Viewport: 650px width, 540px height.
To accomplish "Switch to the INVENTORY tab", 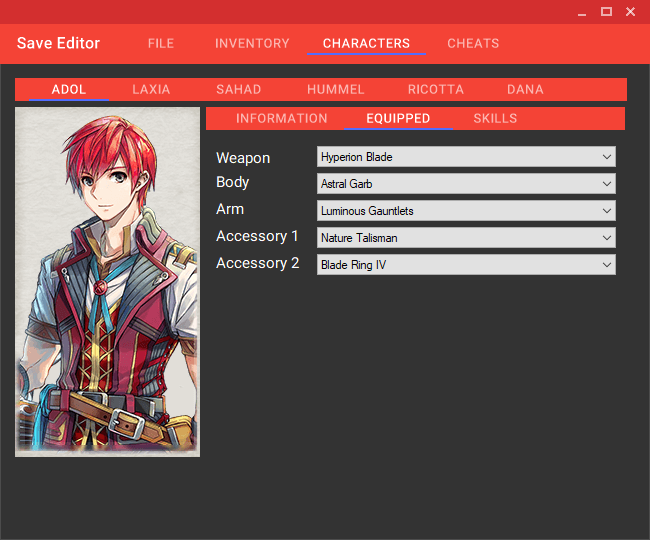I will click(252, 43).
